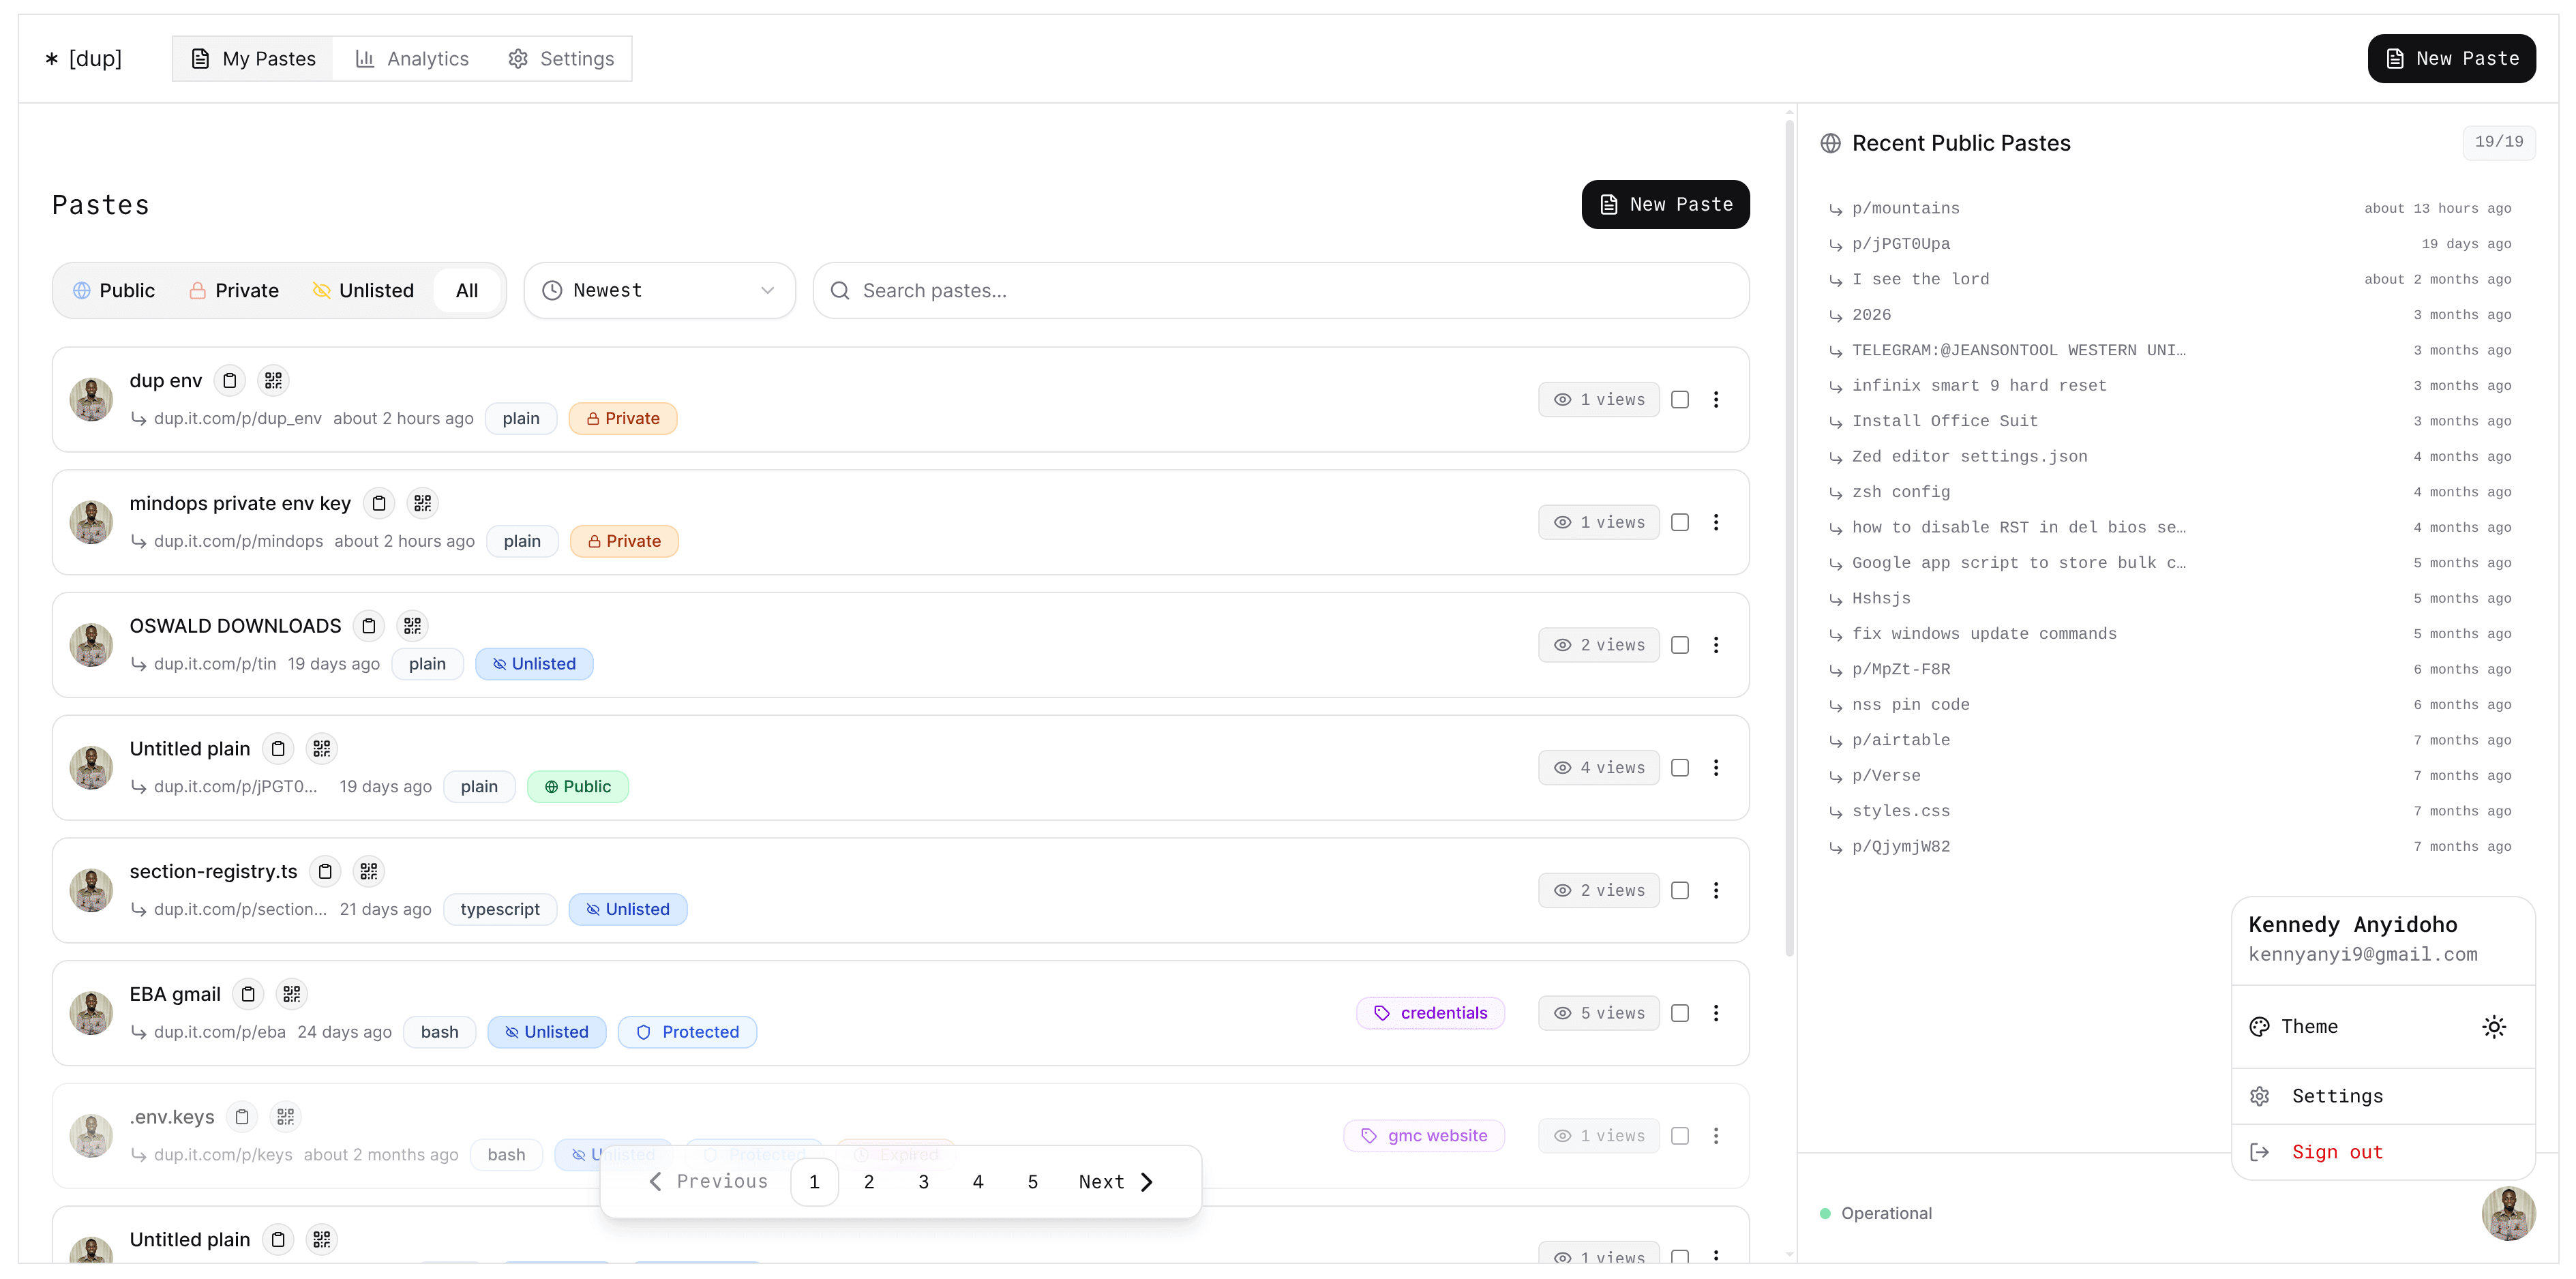Screen dimensions: 2576x1279
Task: Copy the section-registry.ts paste link
Action: tap(324, 871)
